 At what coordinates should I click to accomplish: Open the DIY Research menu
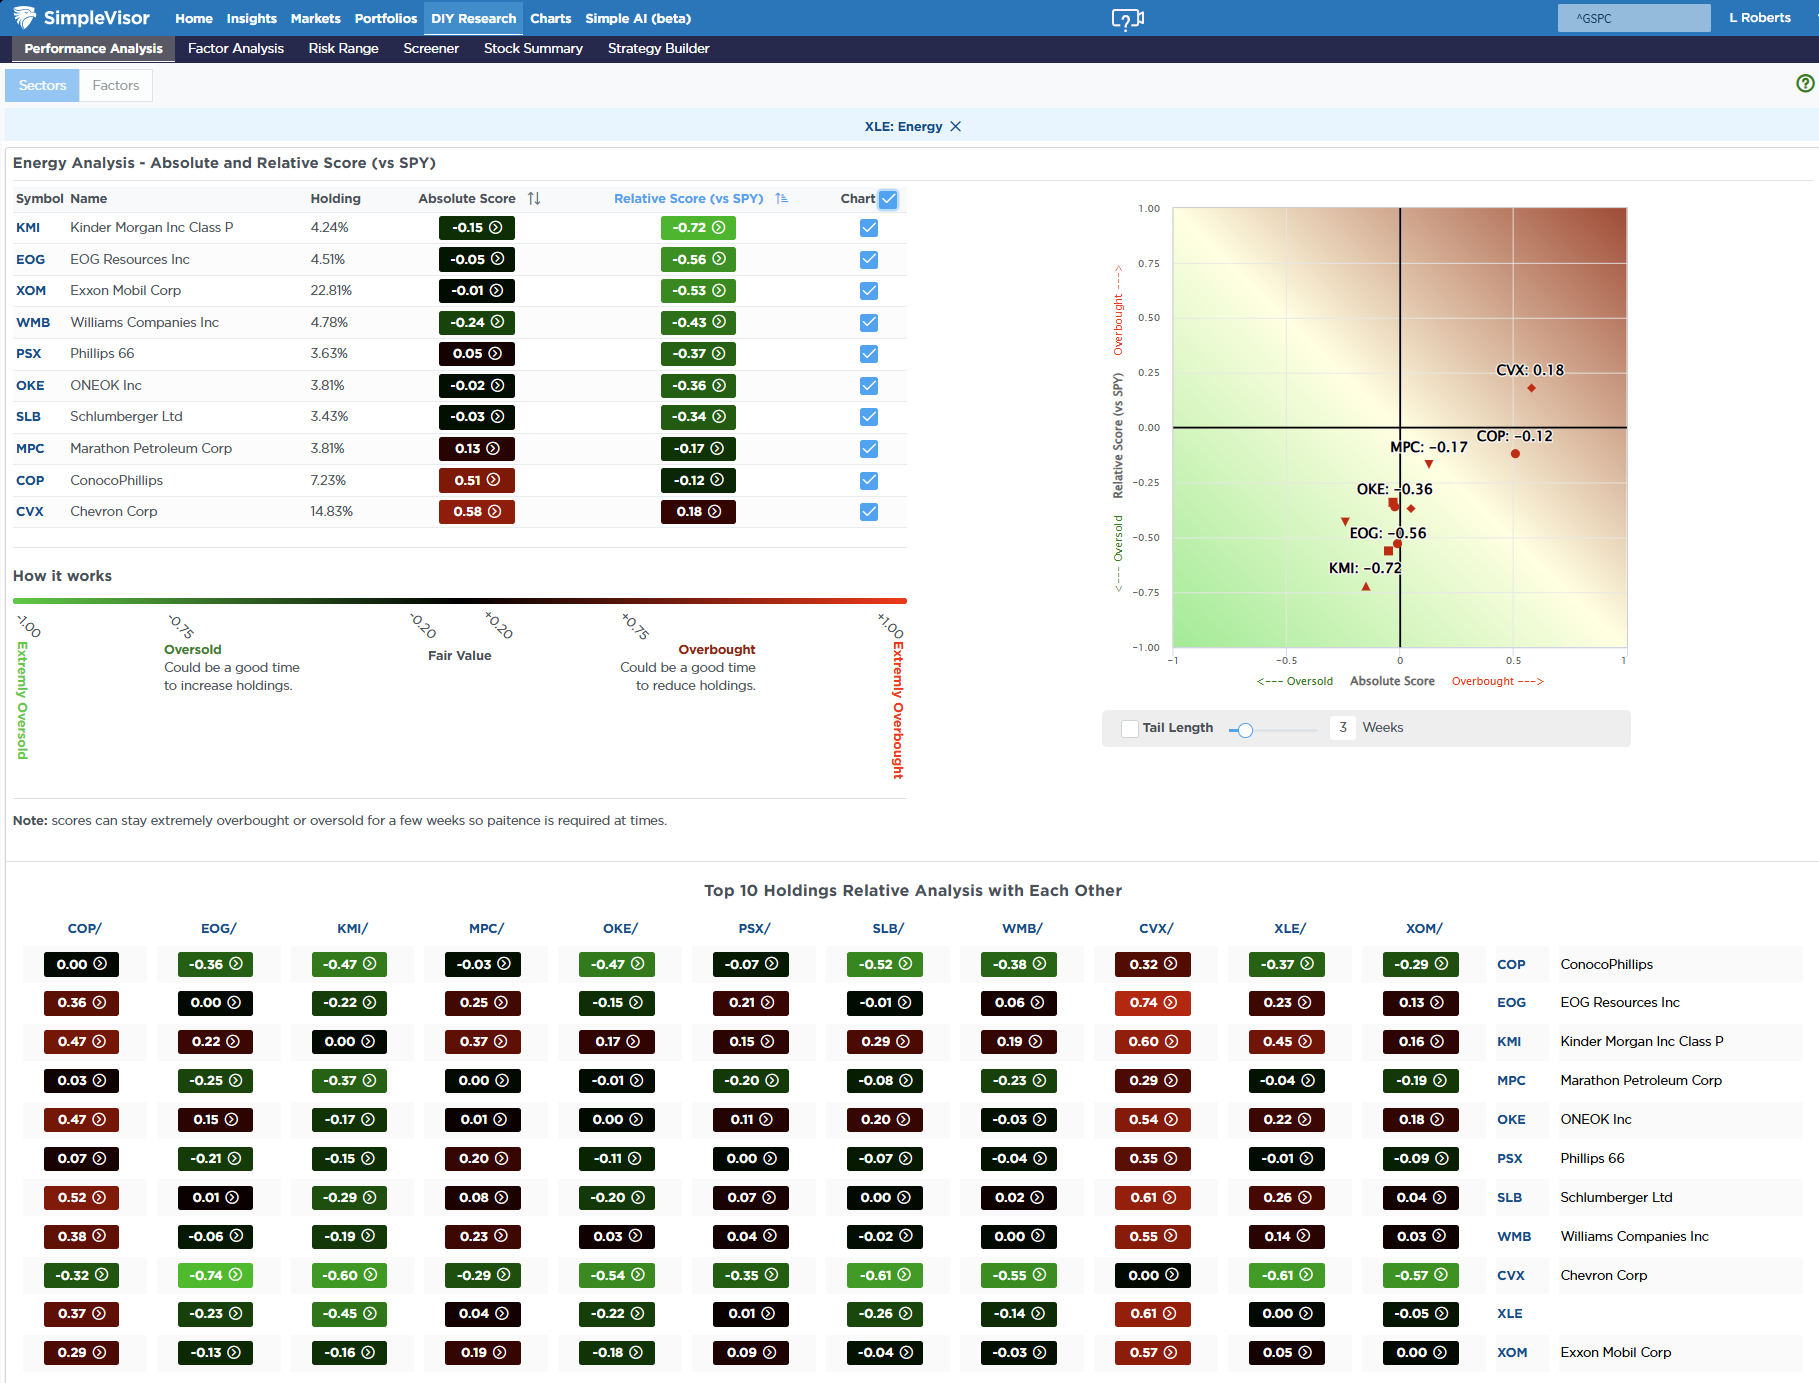pyautogui.click(x=473, y=18)
